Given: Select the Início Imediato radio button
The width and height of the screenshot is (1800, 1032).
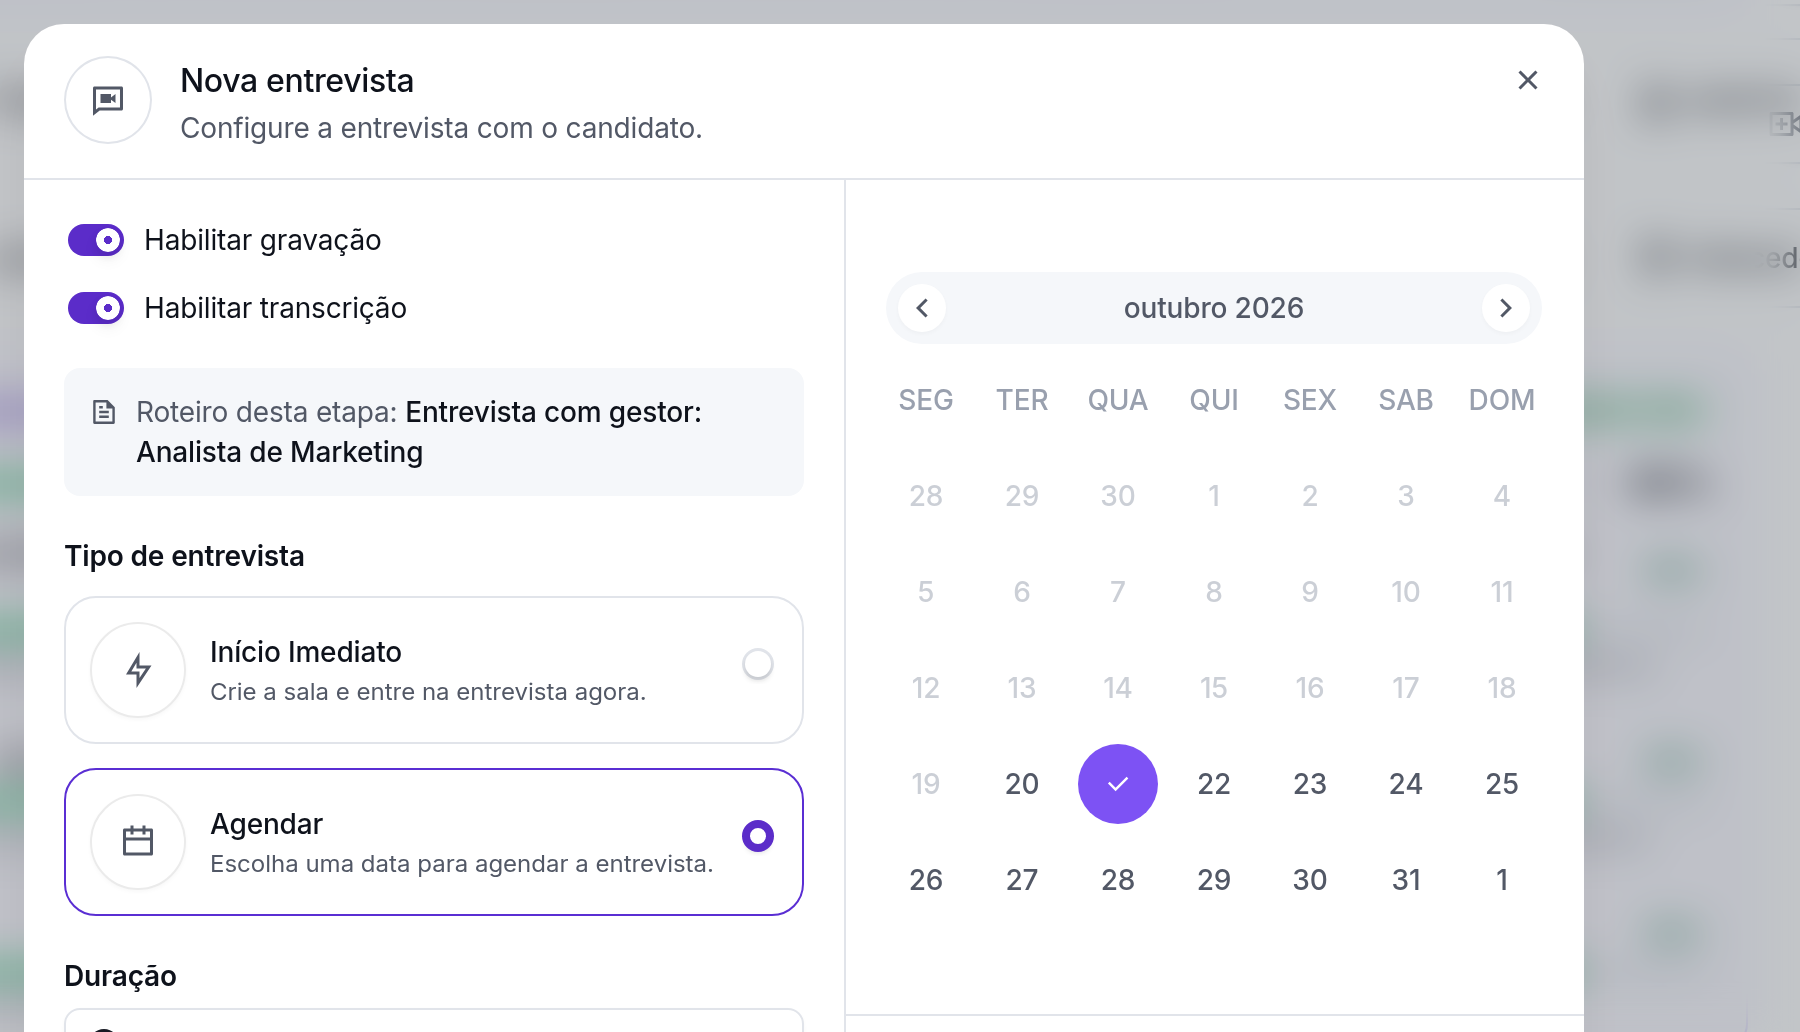Looking at the screenshot, I should [x=758, y=664].
